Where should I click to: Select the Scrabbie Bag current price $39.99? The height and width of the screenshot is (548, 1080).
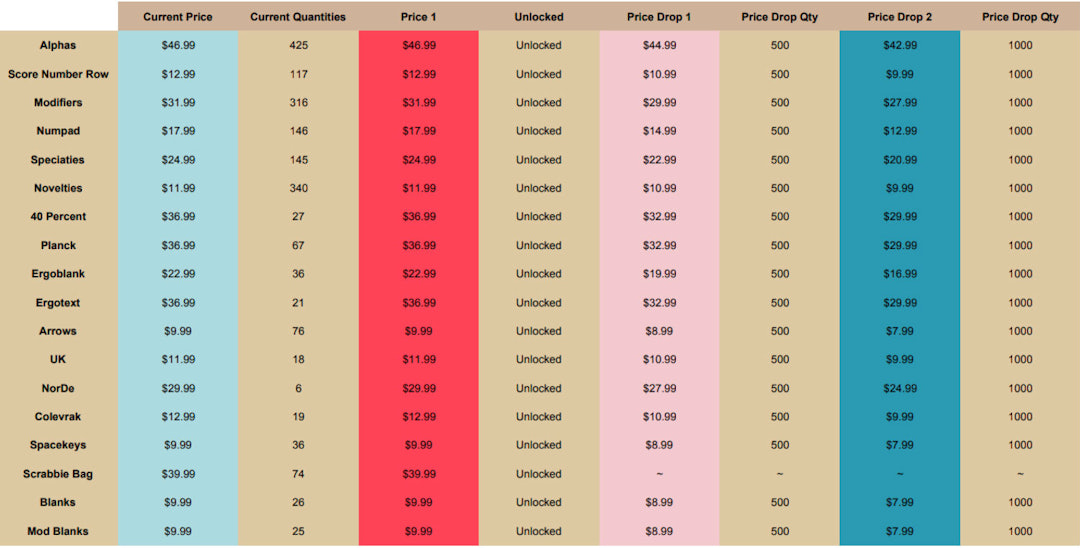tap(178, 474)
